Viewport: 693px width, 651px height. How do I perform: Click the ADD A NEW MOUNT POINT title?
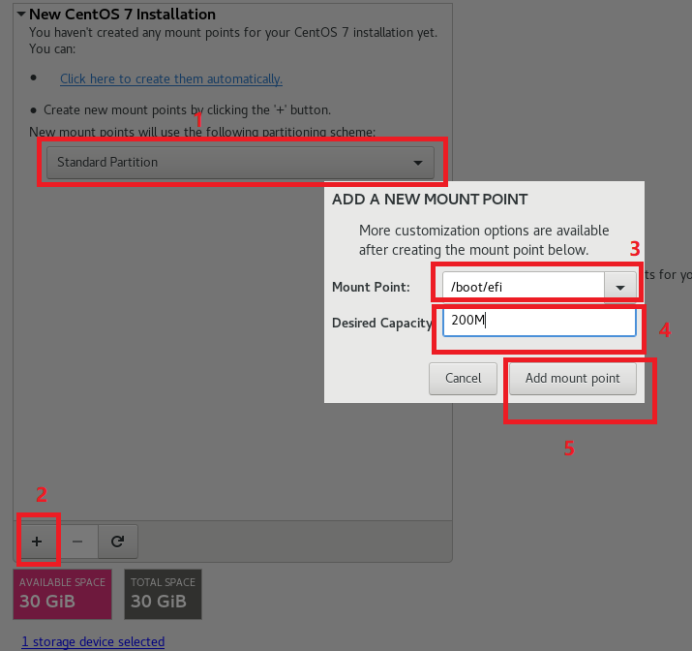pyautogui.click(x=430, y=199)
